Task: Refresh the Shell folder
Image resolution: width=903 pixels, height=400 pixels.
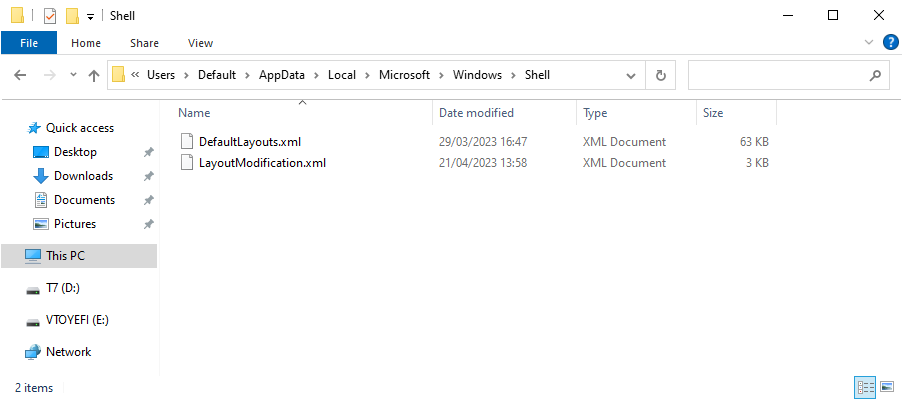Action: (661, 75)
